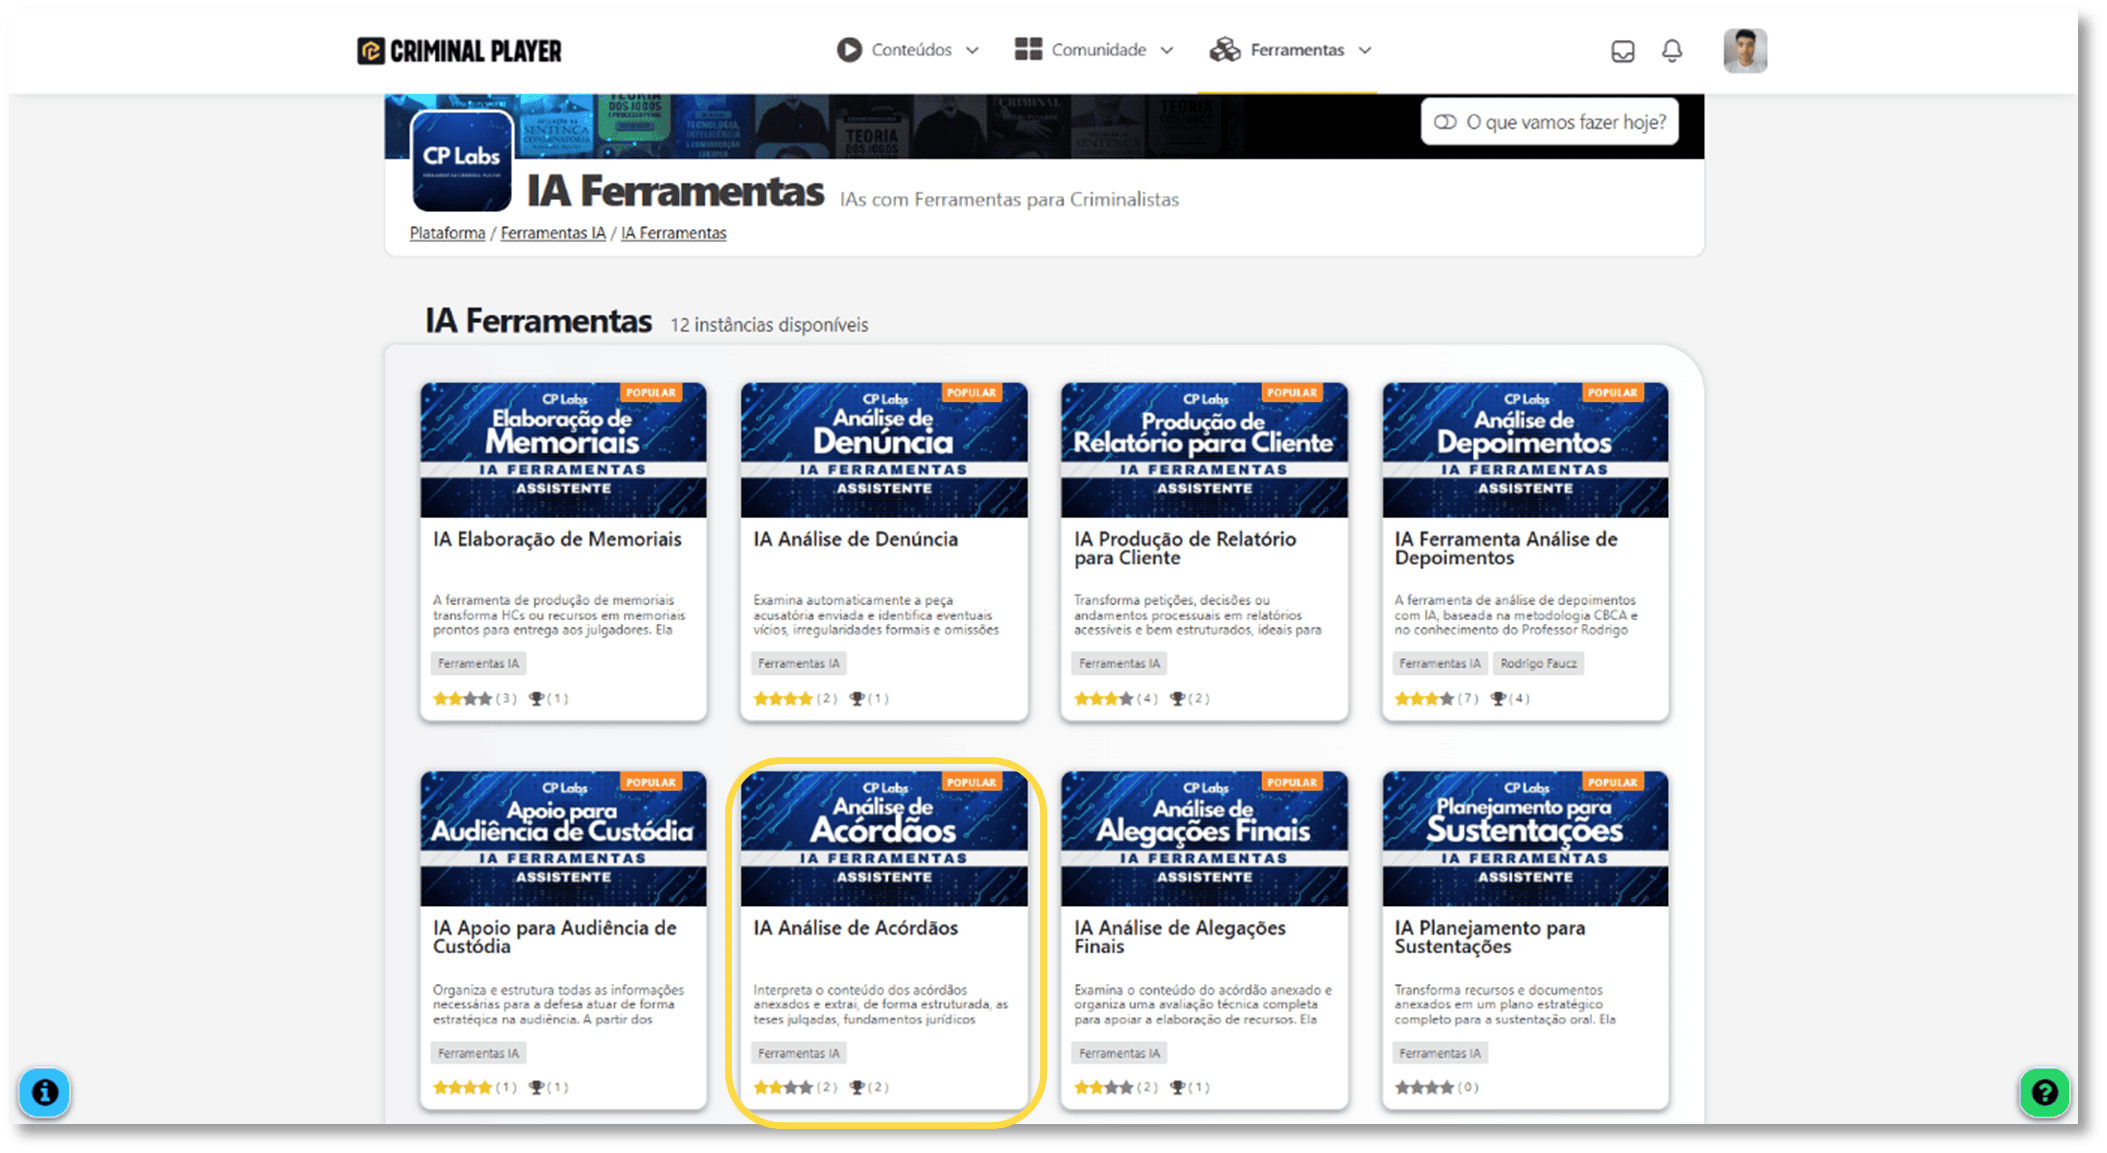Click the Criminal Player logo
Image resolution: width=2107 pixels, height=1153 pixels.
tap(459, 51)
